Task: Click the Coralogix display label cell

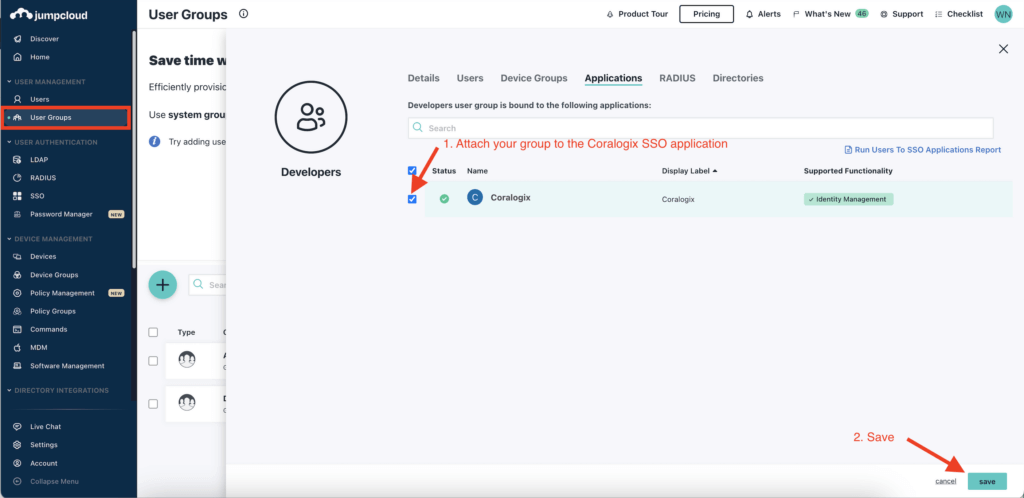Action: [x=678, y=200]
